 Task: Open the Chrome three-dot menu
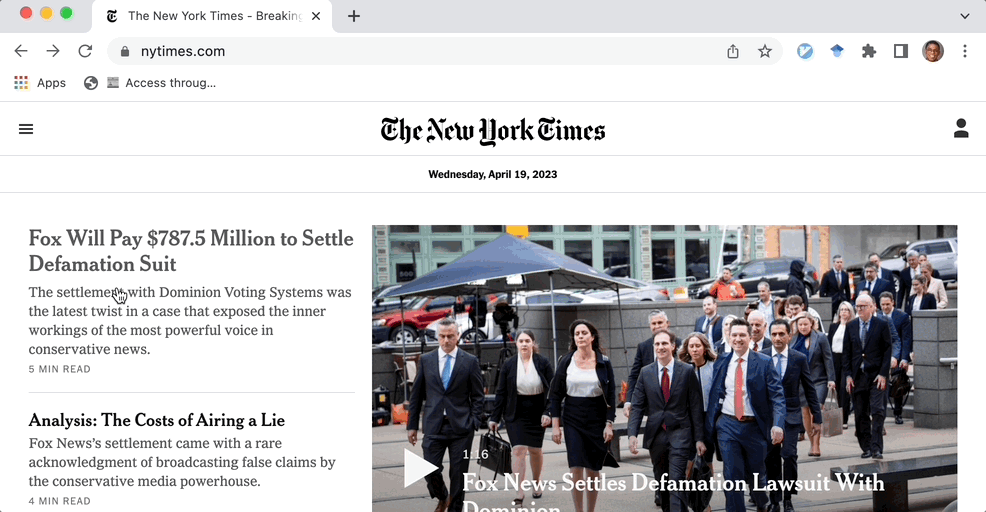(x=965, y=52)
